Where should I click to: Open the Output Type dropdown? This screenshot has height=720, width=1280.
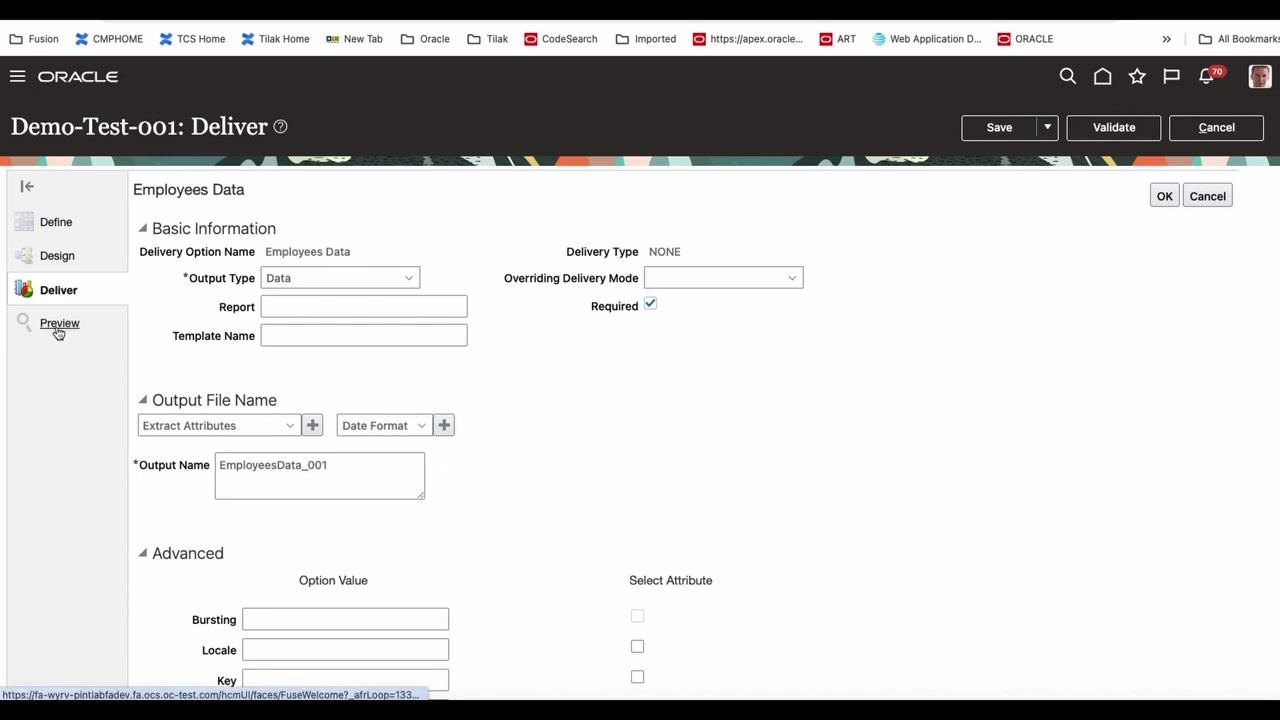pos(340,278)
